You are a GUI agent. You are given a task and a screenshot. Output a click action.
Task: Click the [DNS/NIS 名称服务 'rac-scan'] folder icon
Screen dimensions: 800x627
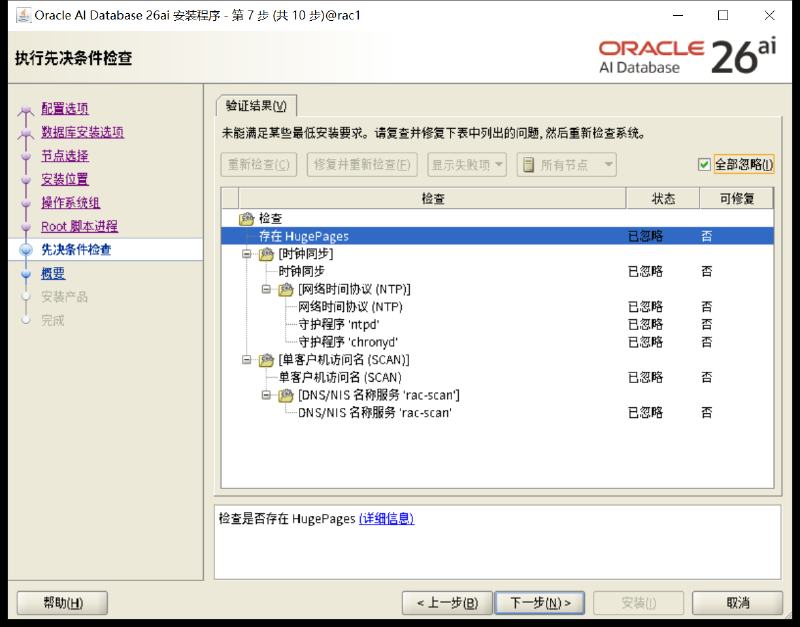[286, 395]
